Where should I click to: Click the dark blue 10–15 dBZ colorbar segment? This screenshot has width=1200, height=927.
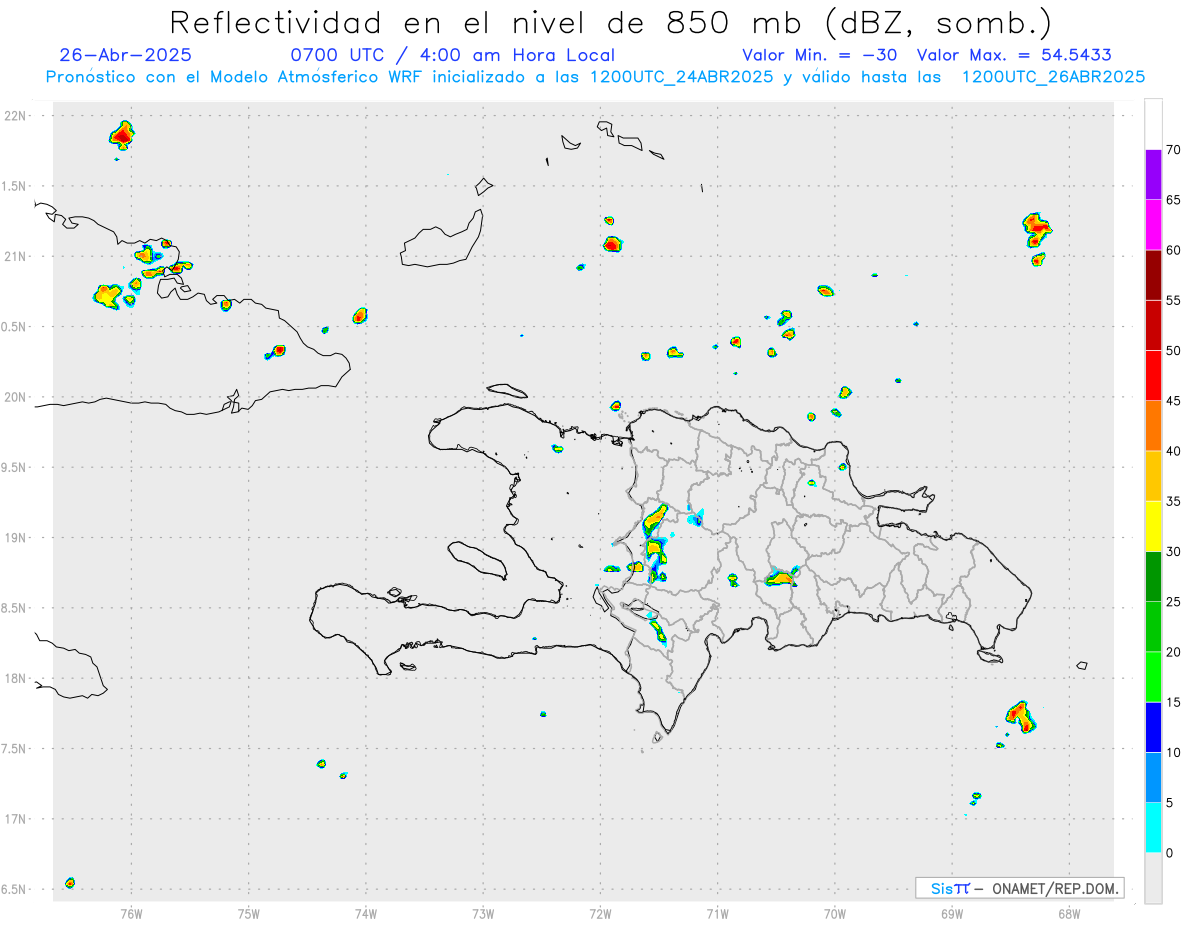1153,727
